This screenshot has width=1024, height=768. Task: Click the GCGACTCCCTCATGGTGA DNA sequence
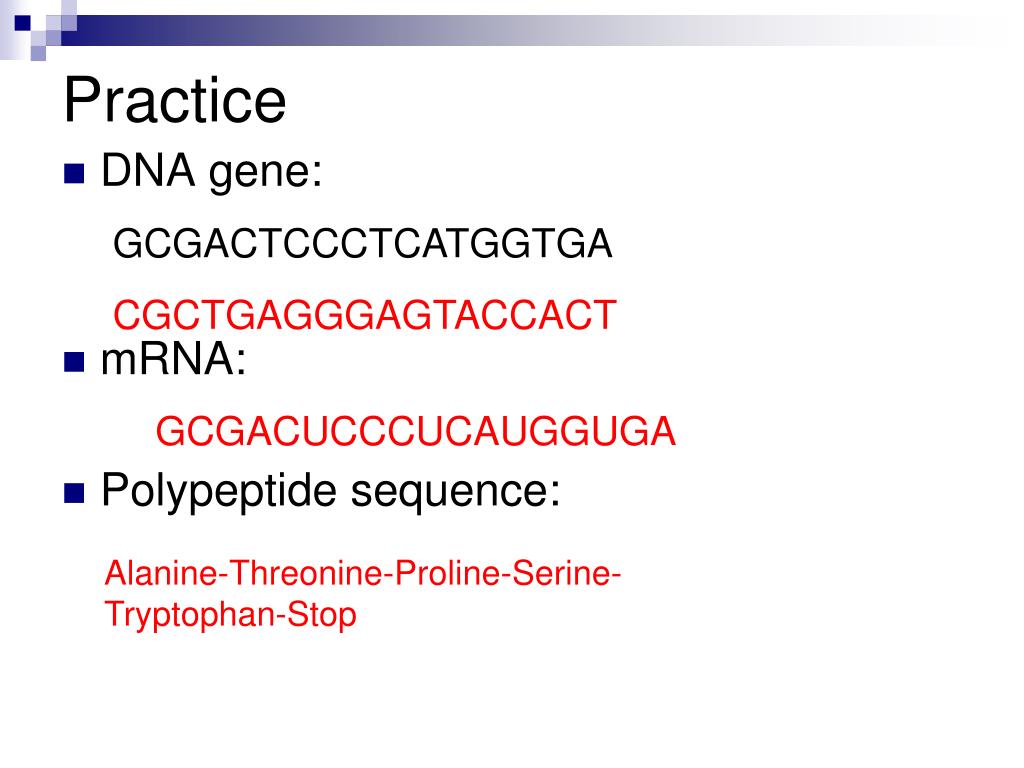point(362,244)
